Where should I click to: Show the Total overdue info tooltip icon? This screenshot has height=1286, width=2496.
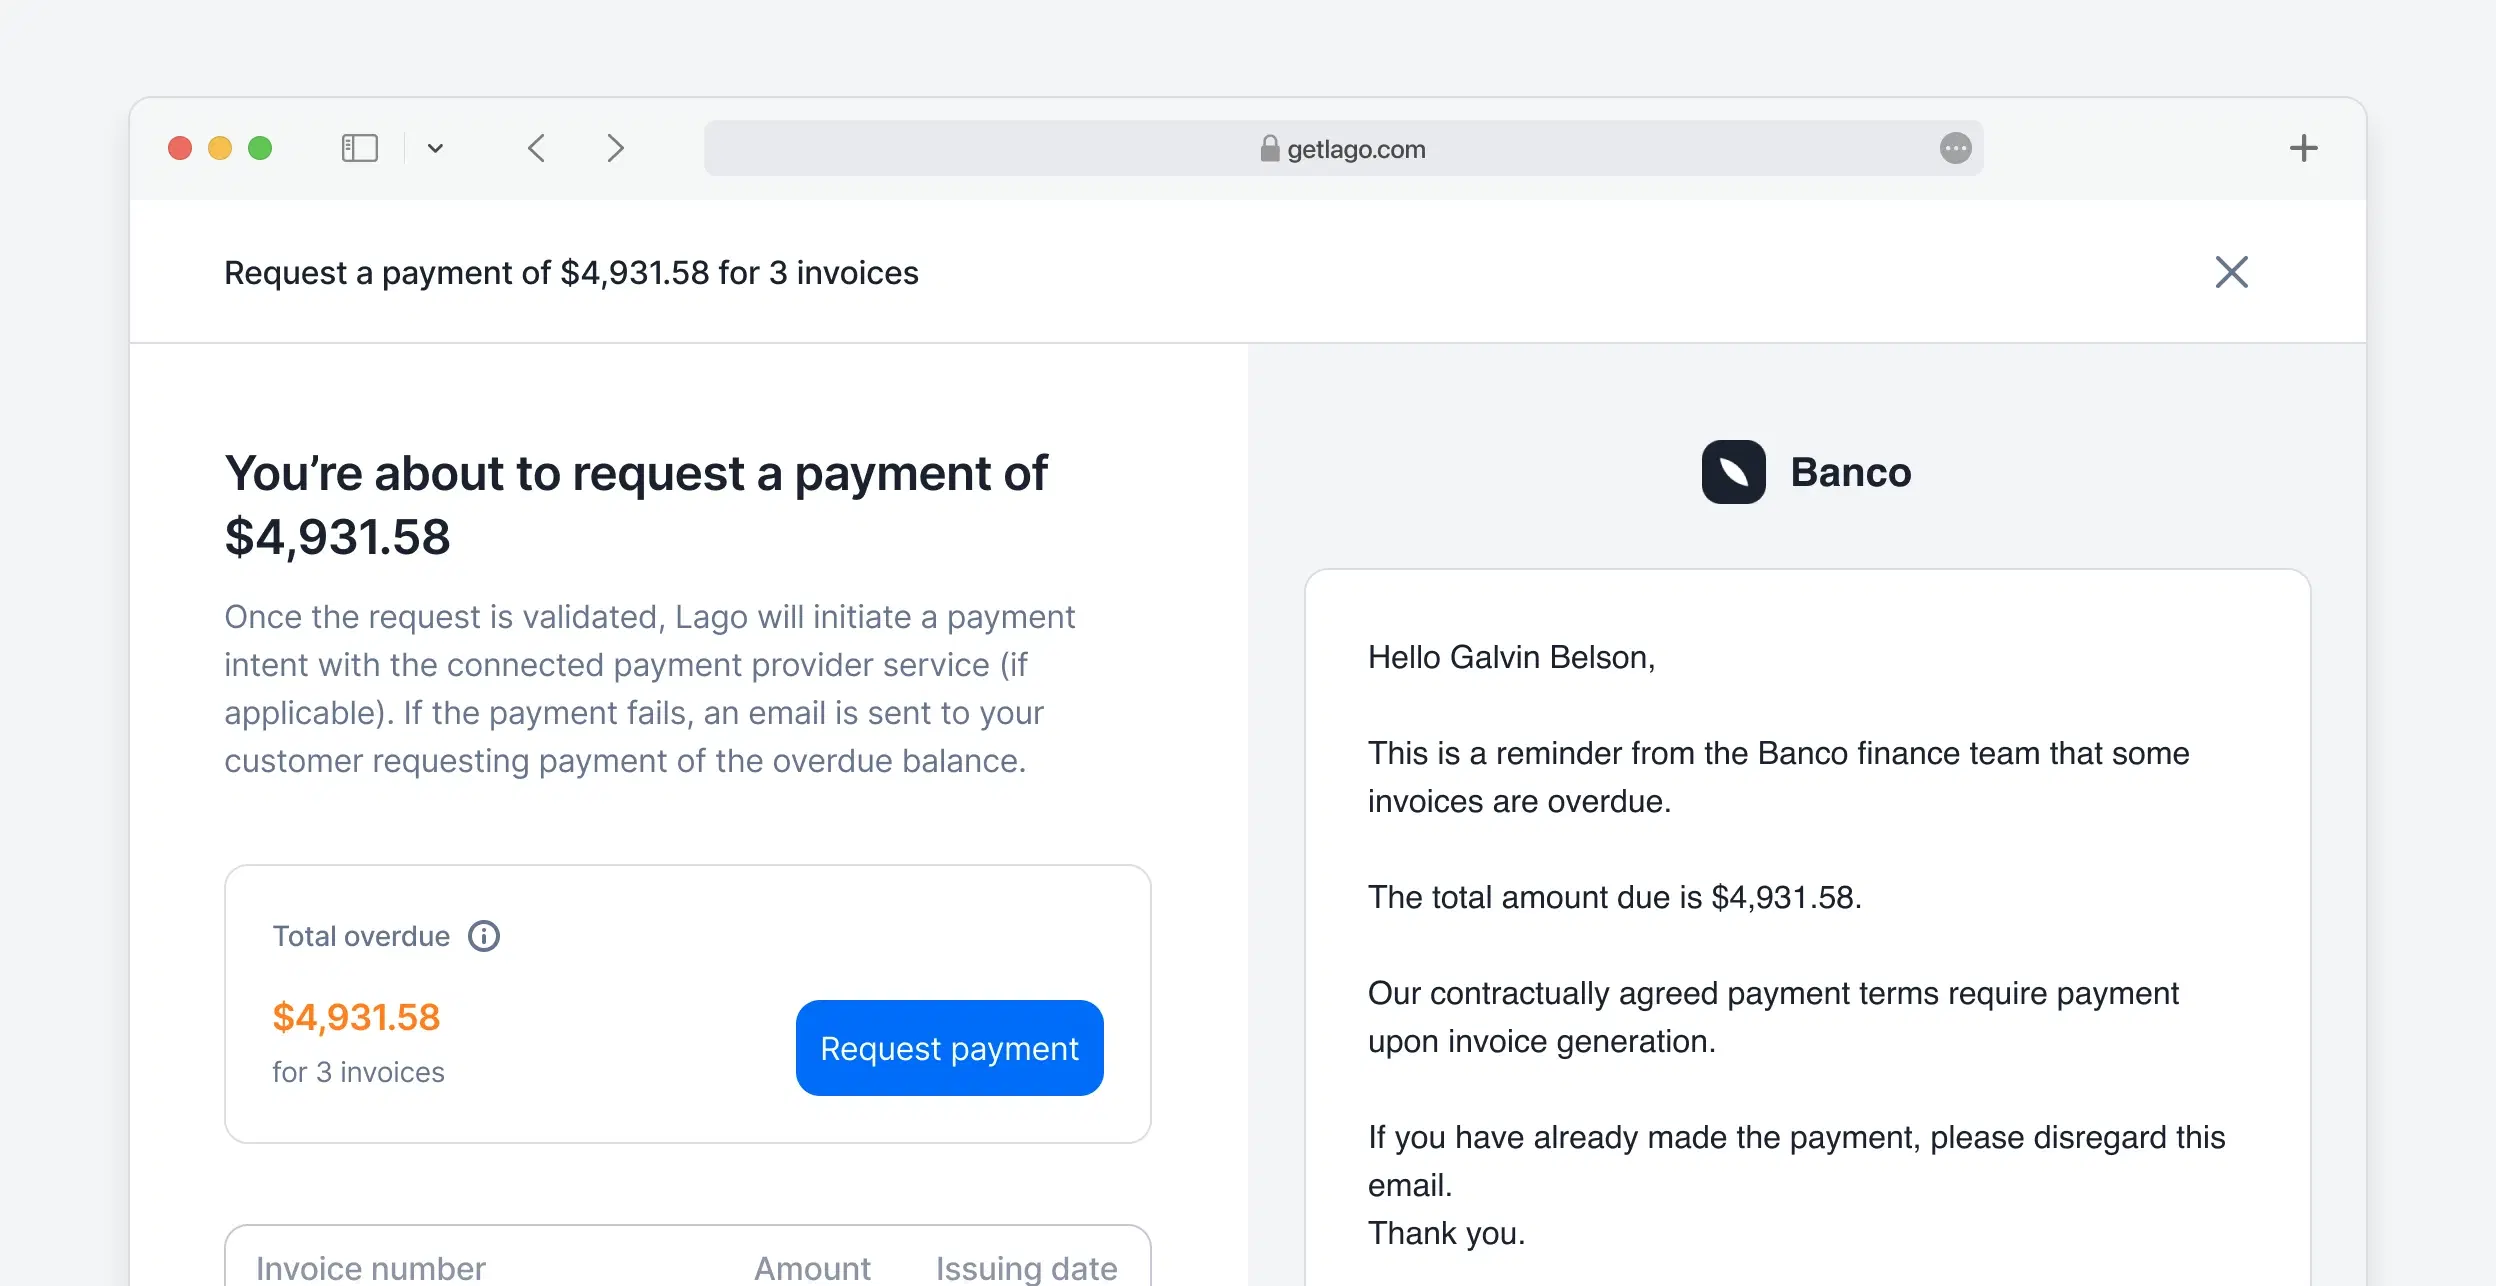(484, 936)
